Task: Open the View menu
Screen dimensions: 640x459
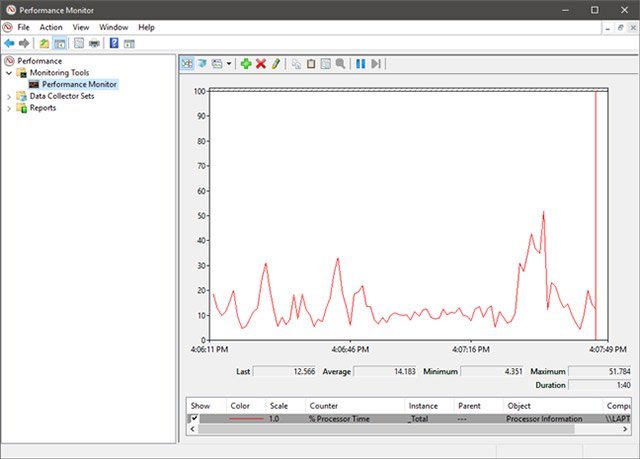Action: (x=81, y=27)
